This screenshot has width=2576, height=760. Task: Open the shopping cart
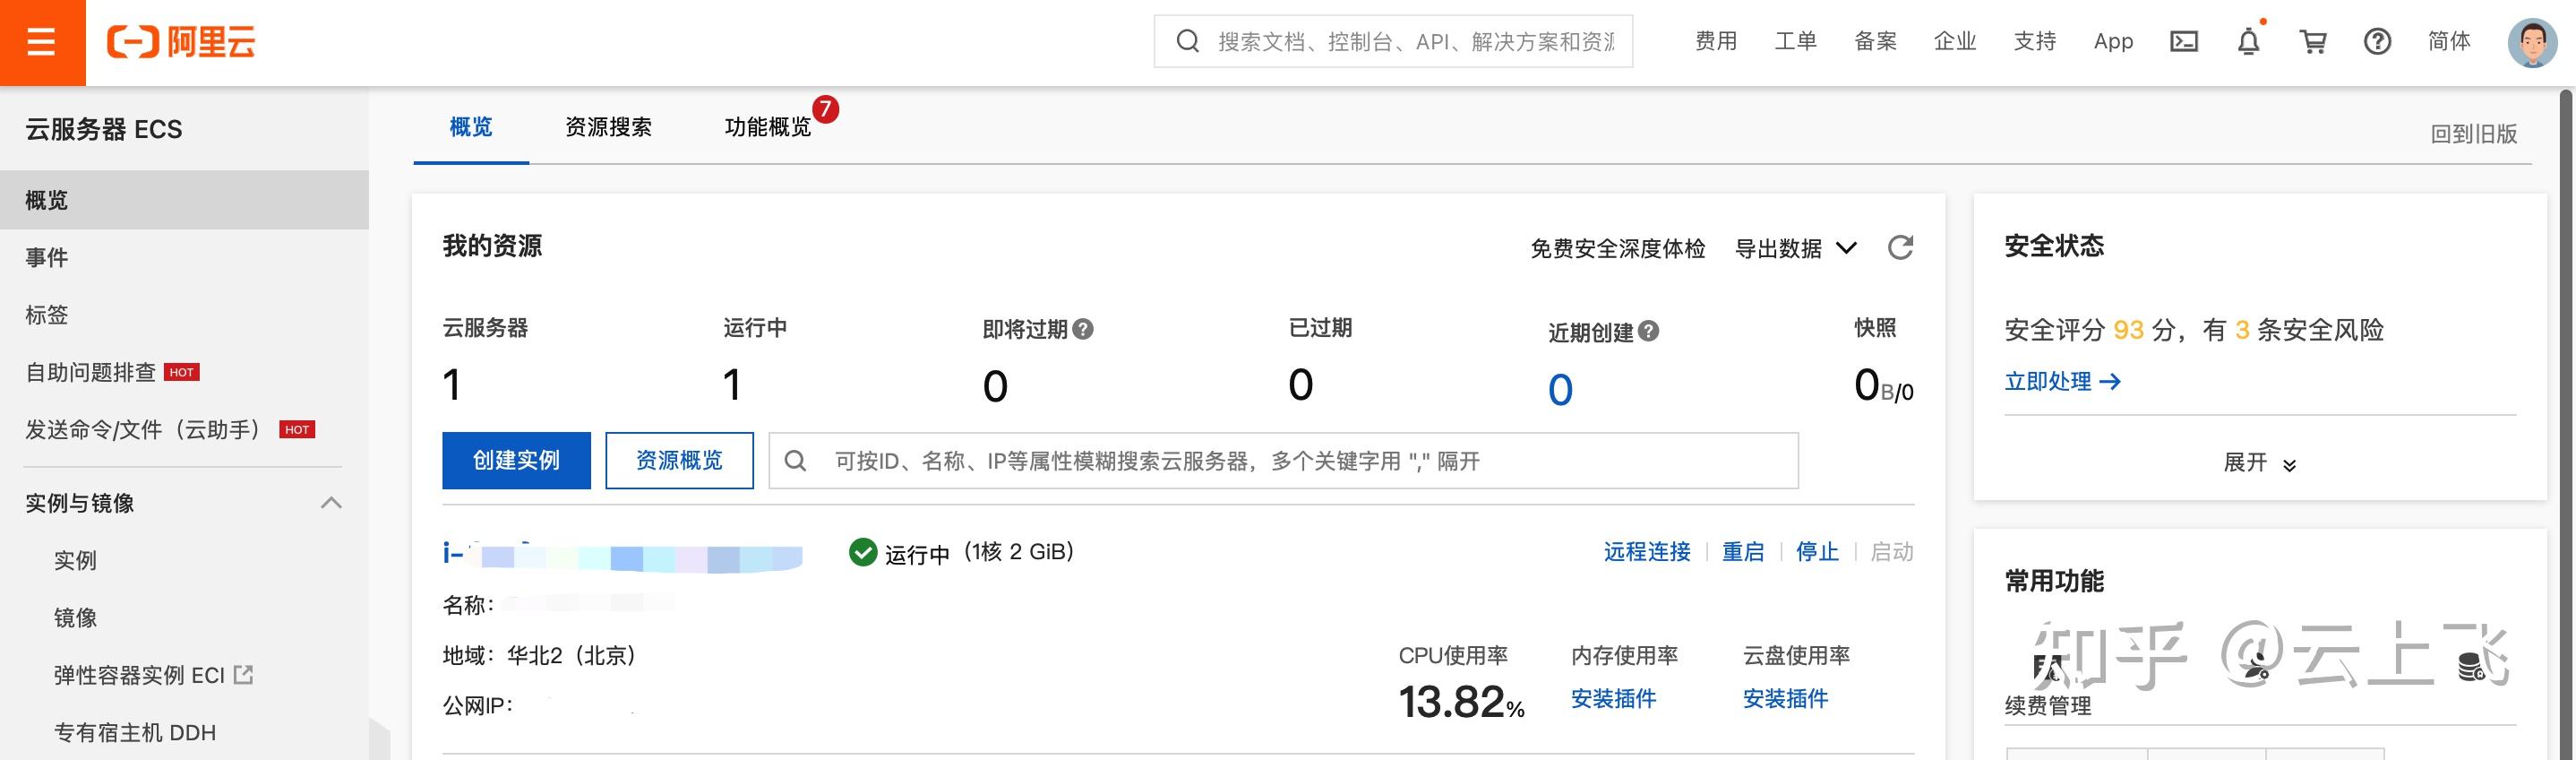2313,42
